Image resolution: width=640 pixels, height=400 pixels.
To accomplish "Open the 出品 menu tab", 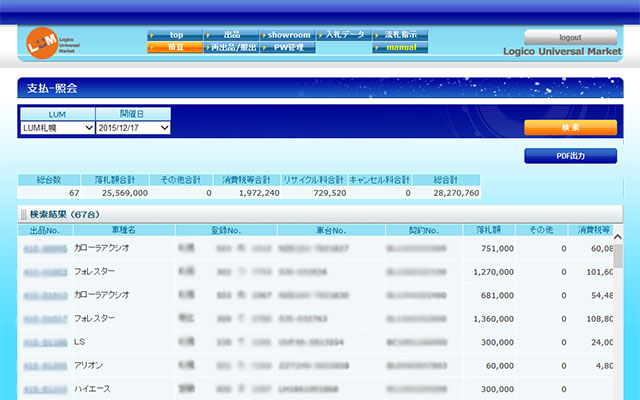I will click(x=231, y=35).
